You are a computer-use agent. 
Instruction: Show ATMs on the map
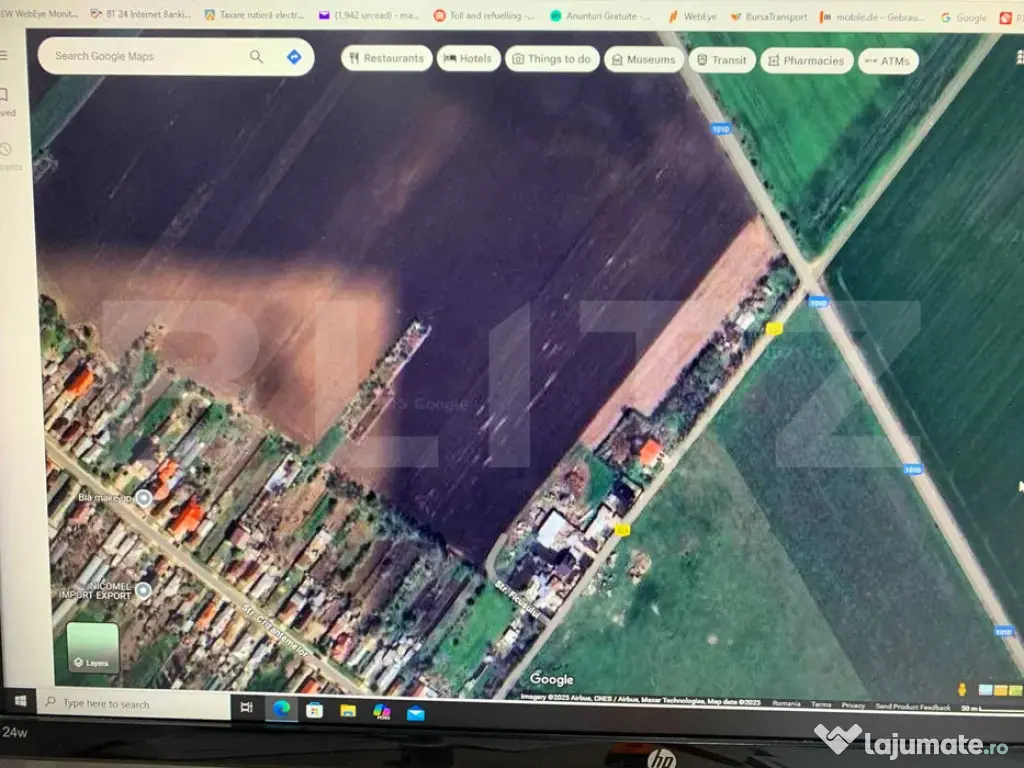888,61
